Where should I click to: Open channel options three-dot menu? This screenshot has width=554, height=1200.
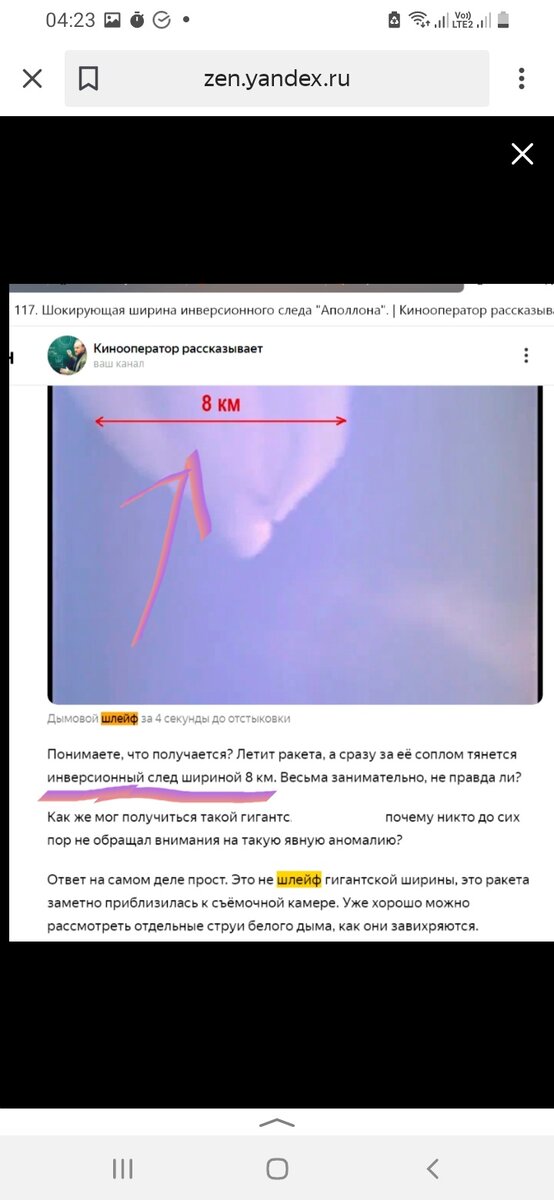click(x=526, y=355)
